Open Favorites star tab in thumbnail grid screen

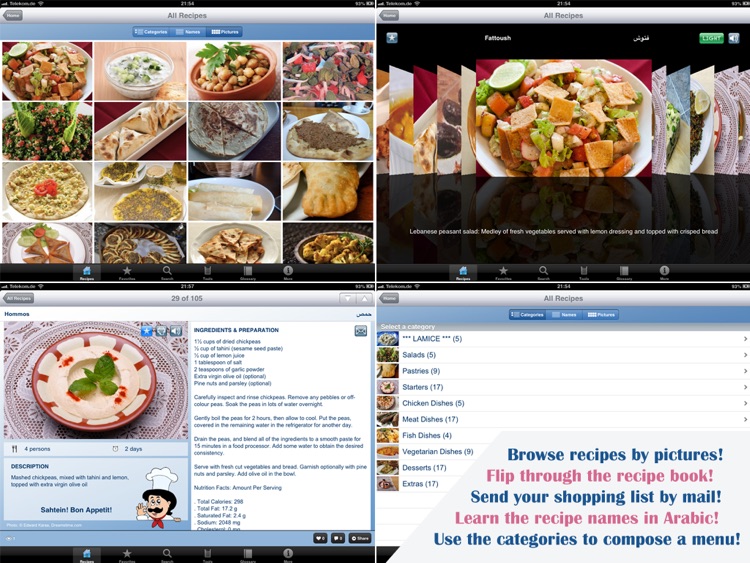127,273
